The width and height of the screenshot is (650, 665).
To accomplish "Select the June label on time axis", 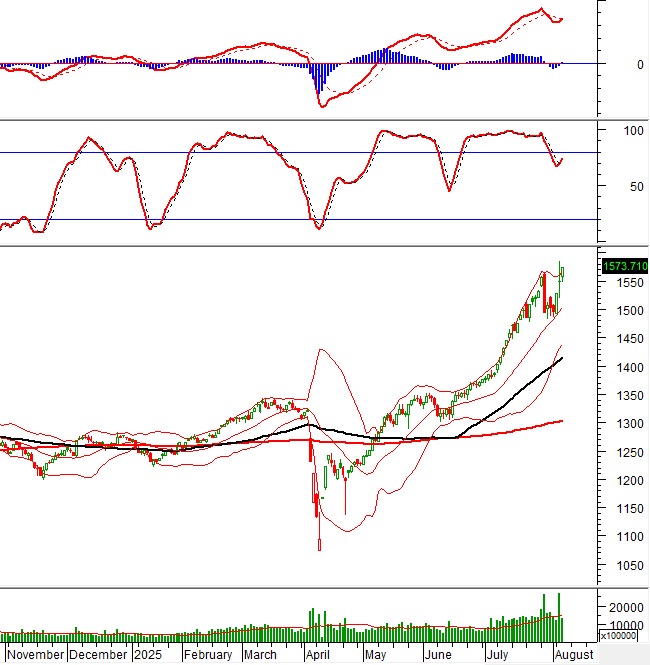I will click(438, 654).
